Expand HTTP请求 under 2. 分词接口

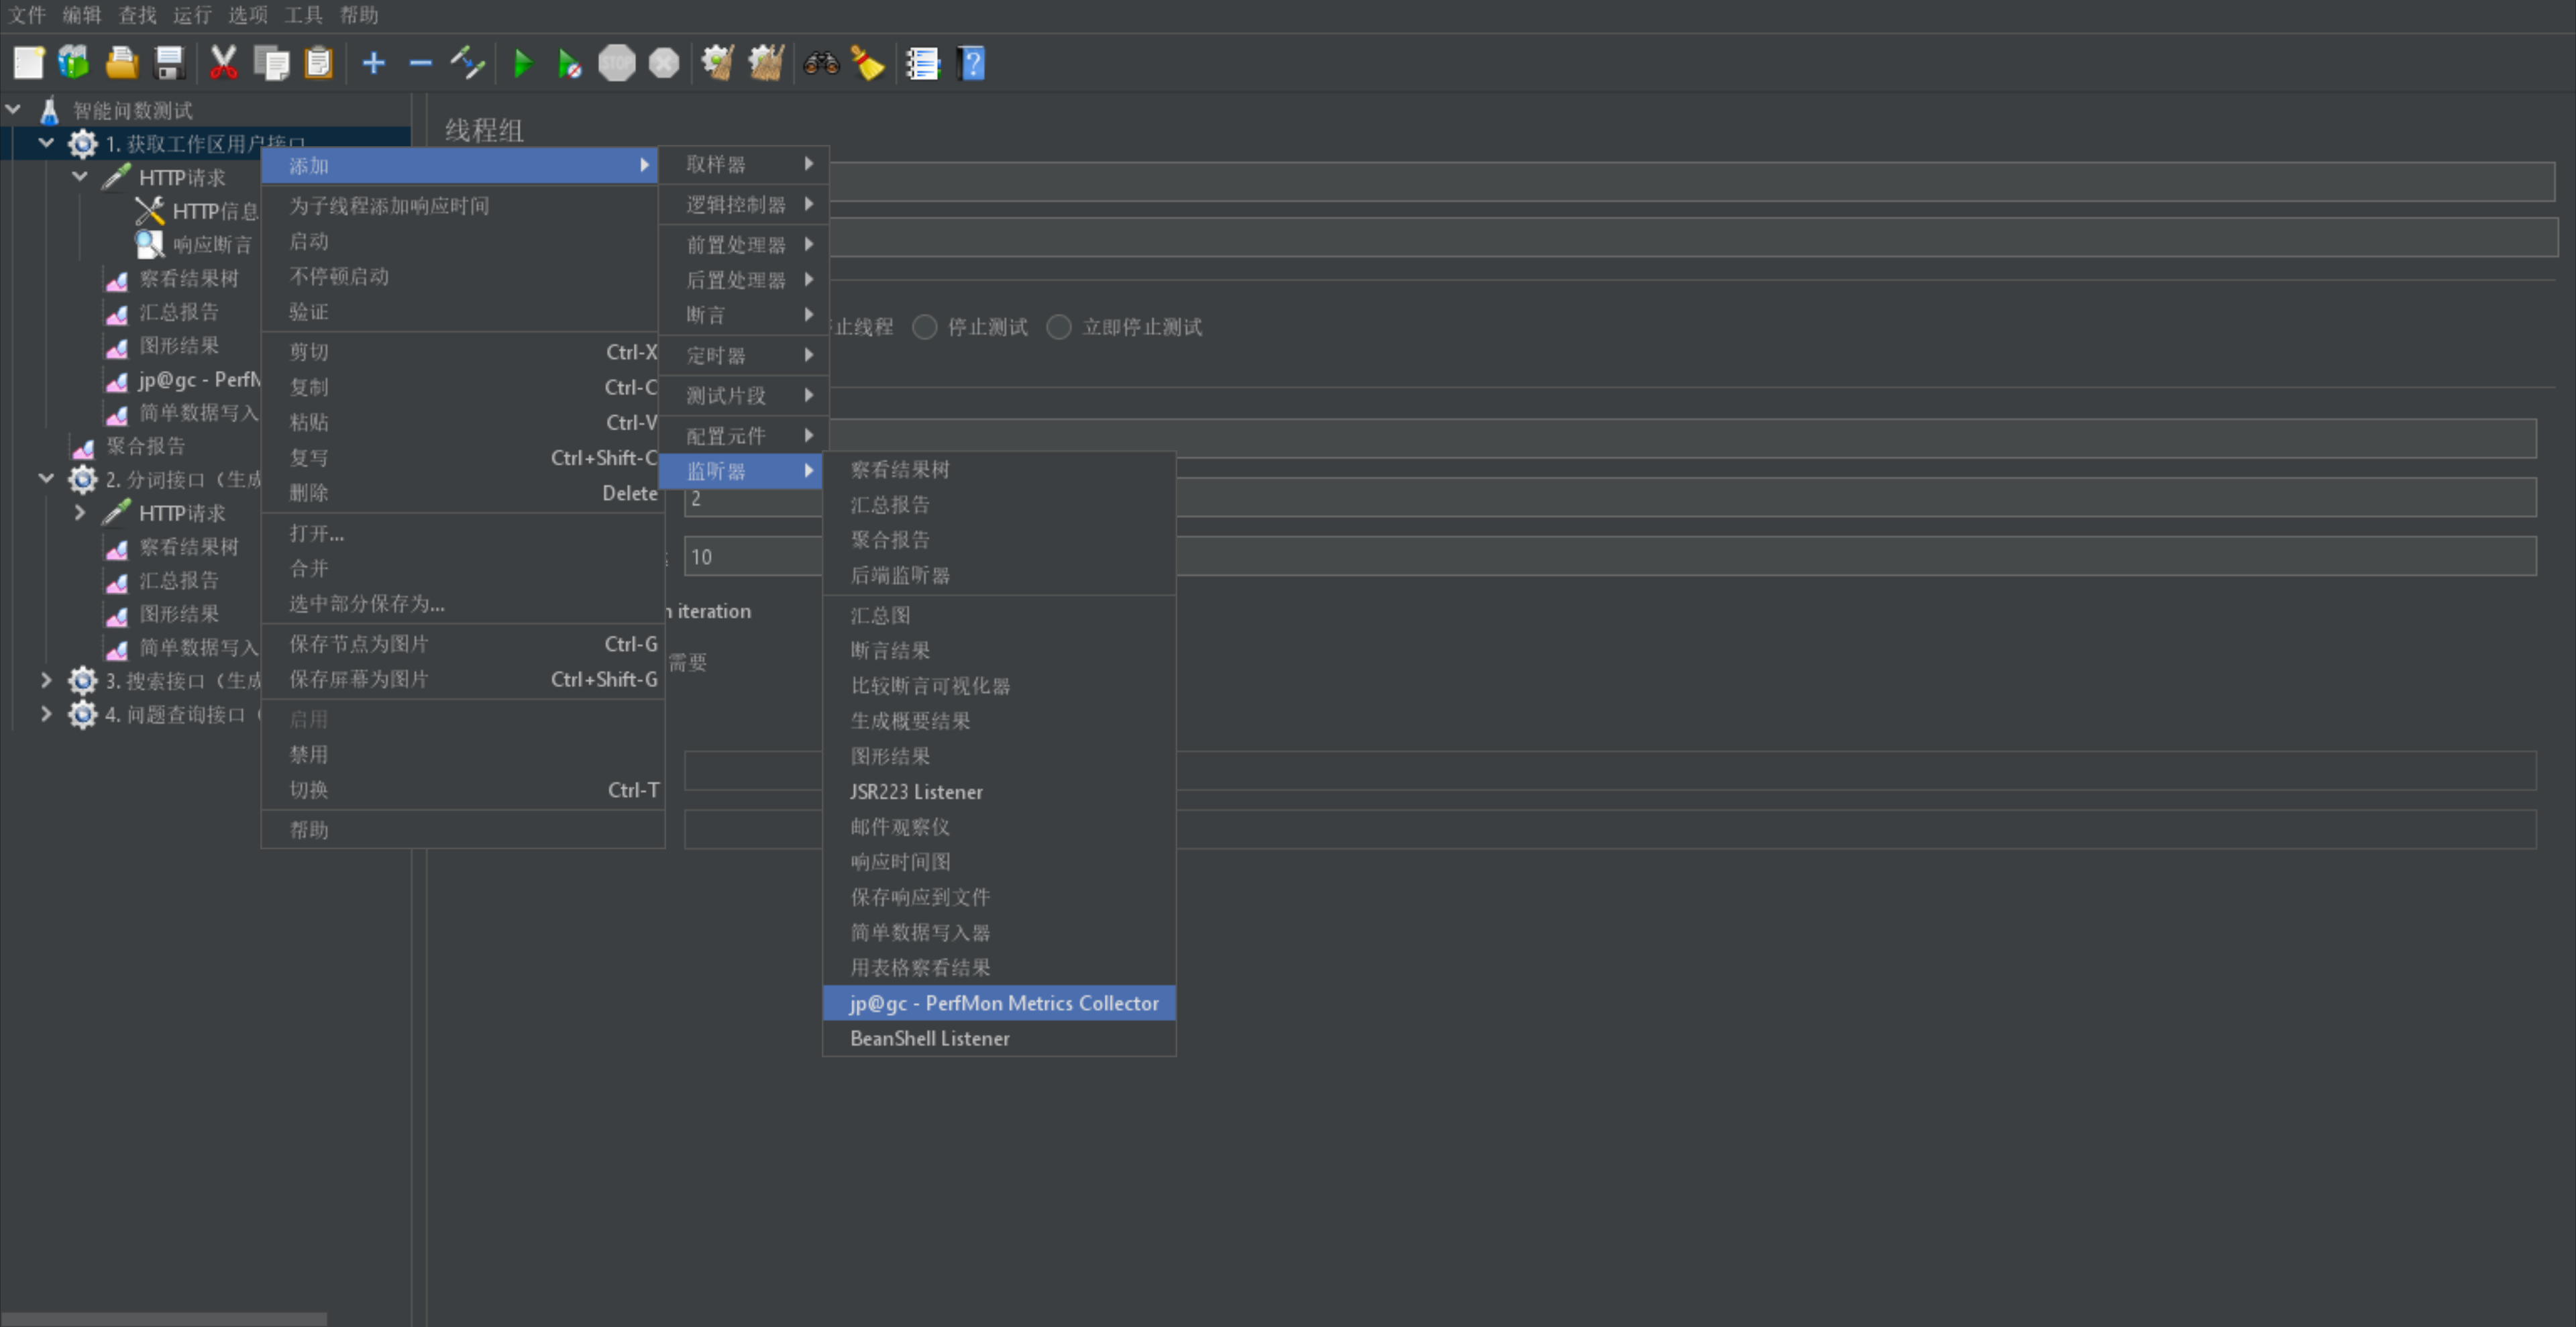80,513
